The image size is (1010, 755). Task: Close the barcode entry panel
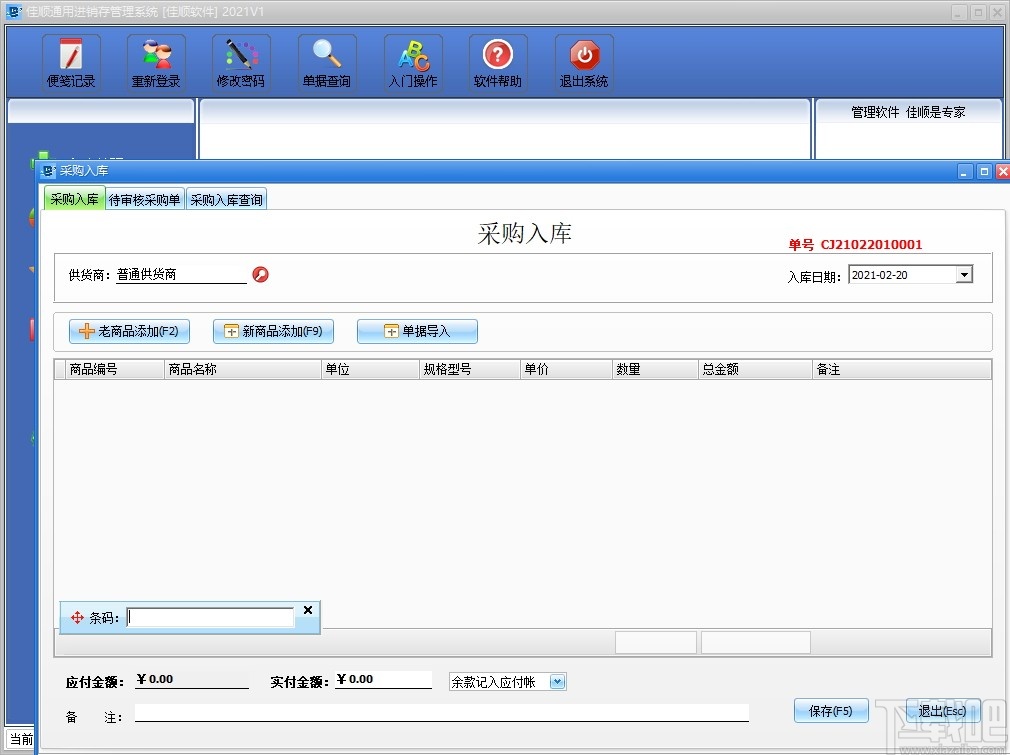pos(307,609)
